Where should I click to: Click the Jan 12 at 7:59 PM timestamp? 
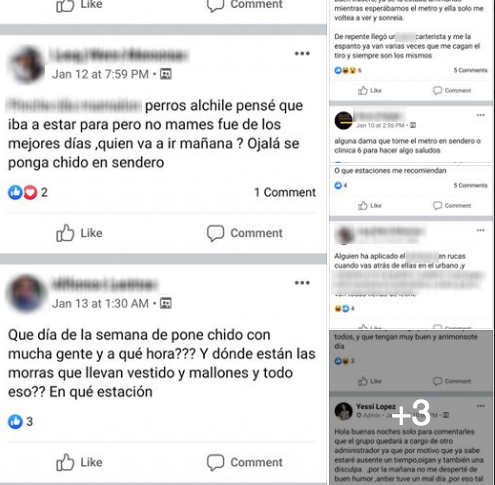click(100, 74)
